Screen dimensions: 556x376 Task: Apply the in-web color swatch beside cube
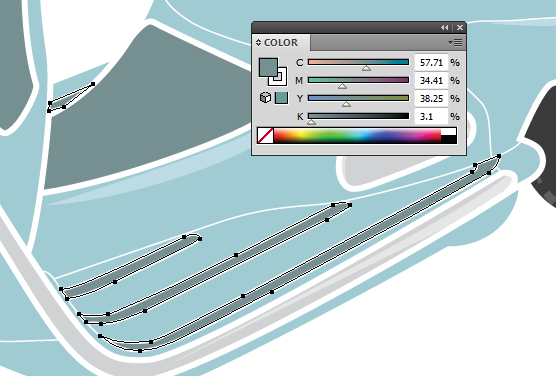[x=282, y=98]
